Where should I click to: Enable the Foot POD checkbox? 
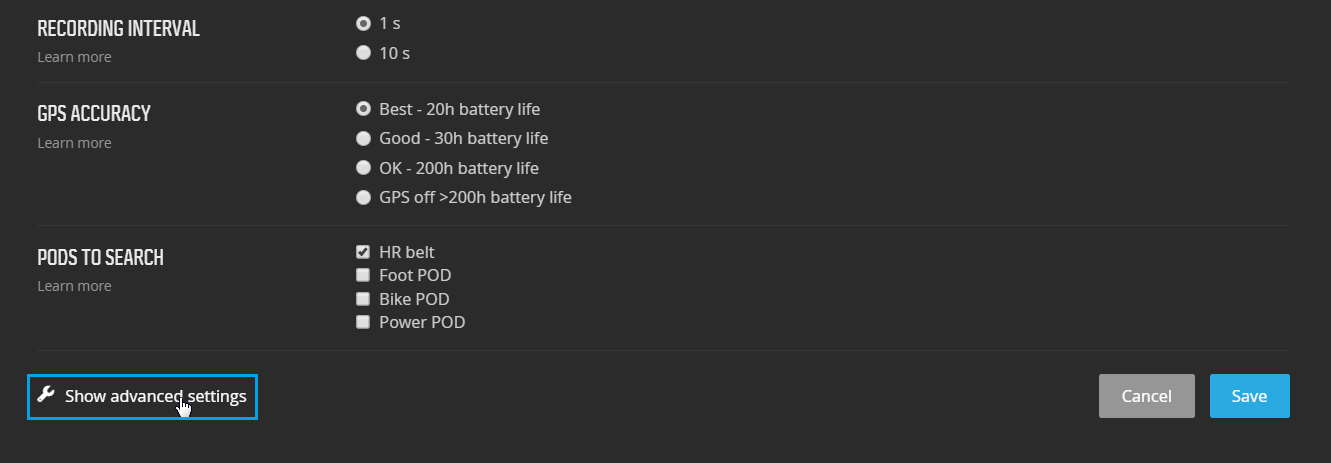coord(364,275)
